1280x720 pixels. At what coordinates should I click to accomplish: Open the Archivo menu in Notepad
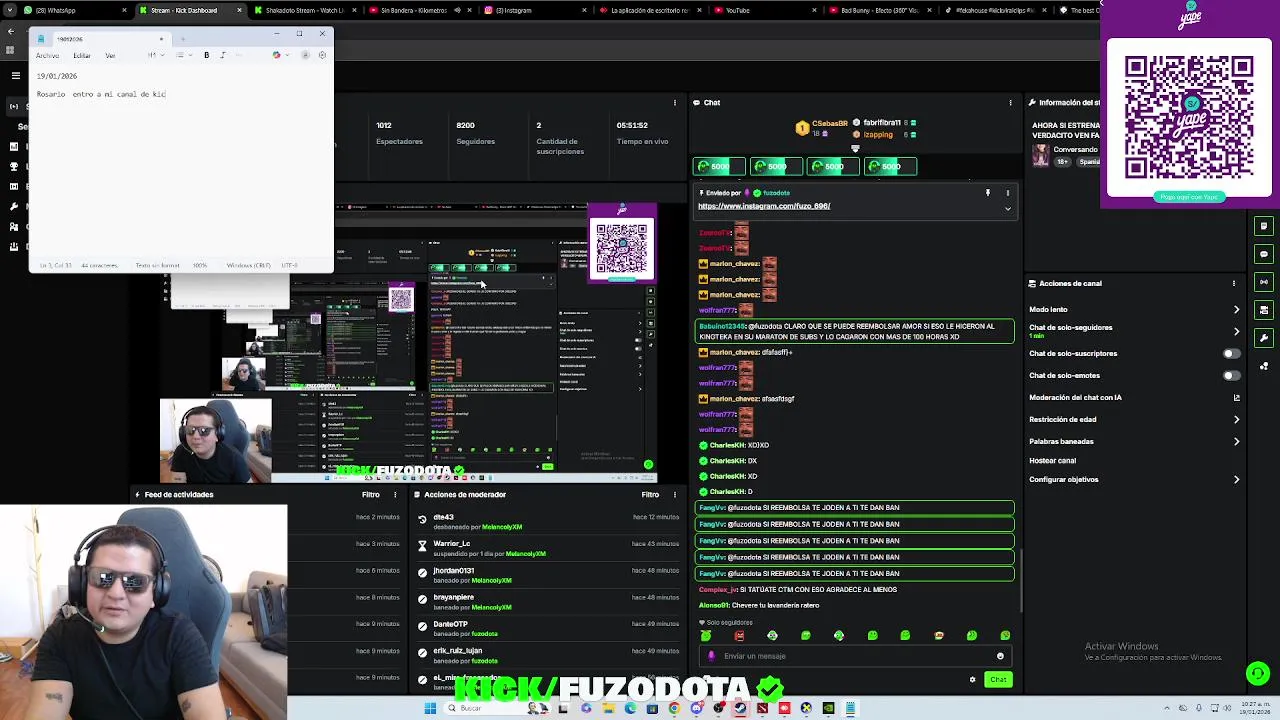point(47,55)
